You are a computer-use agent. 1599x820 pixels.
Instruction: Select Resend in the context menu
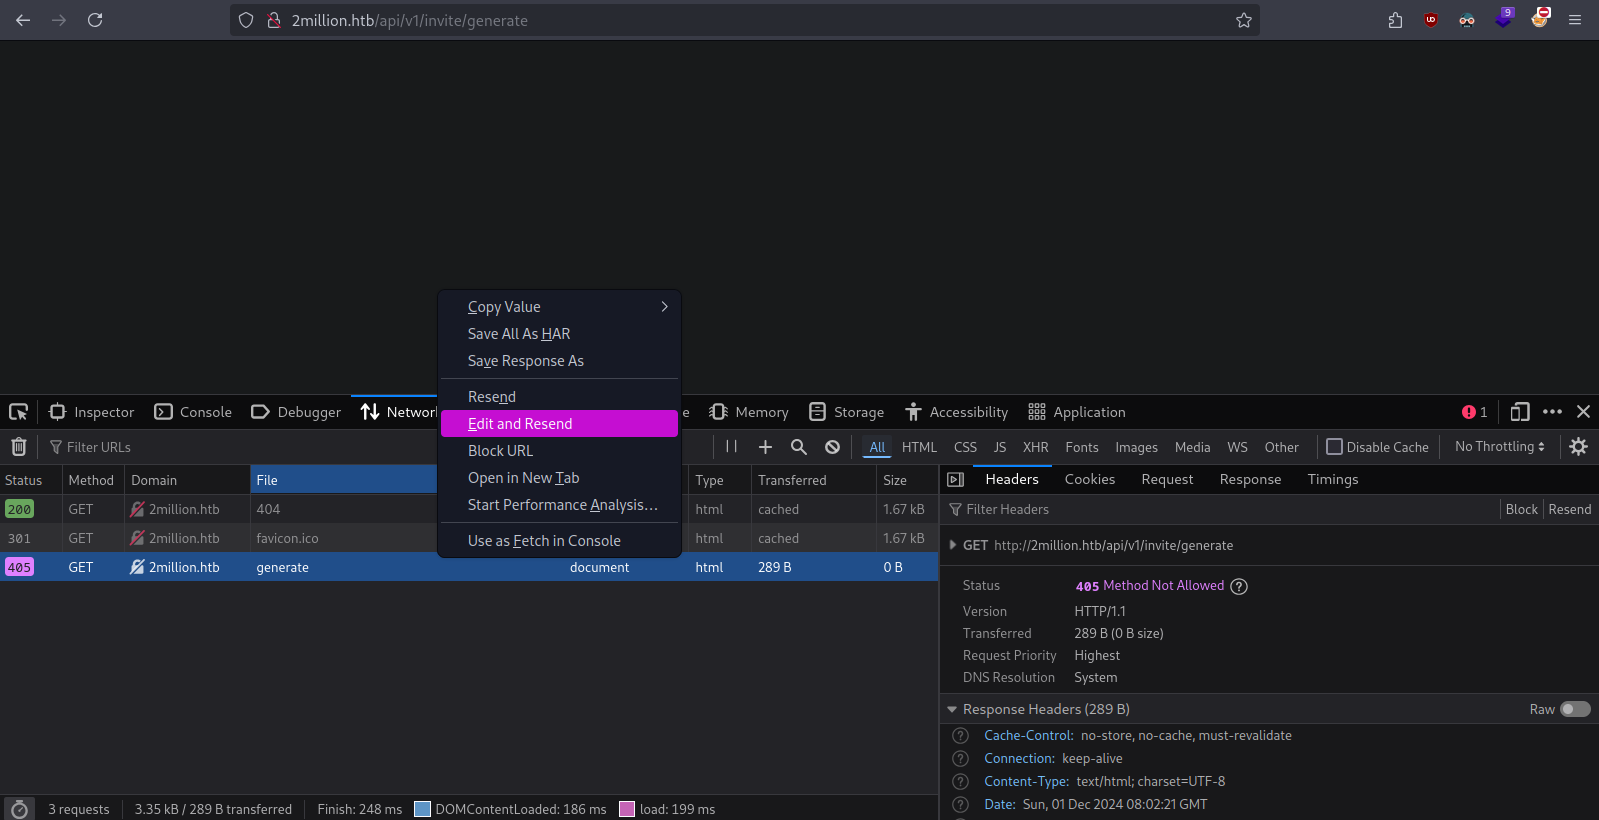point(559,397)
